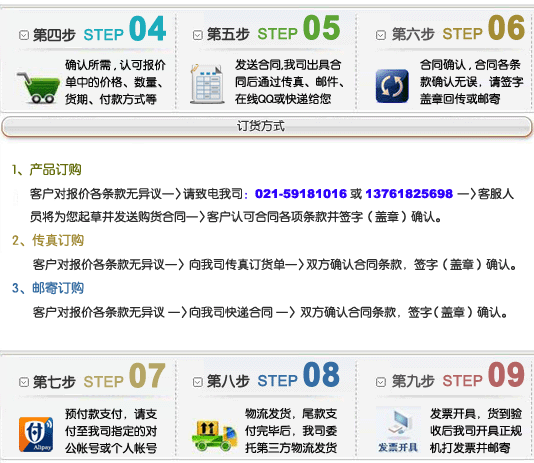This screenshot has width=534, height=463.
Task: Click the 发票开具 invoice computer icon
Action: point(398,430)
